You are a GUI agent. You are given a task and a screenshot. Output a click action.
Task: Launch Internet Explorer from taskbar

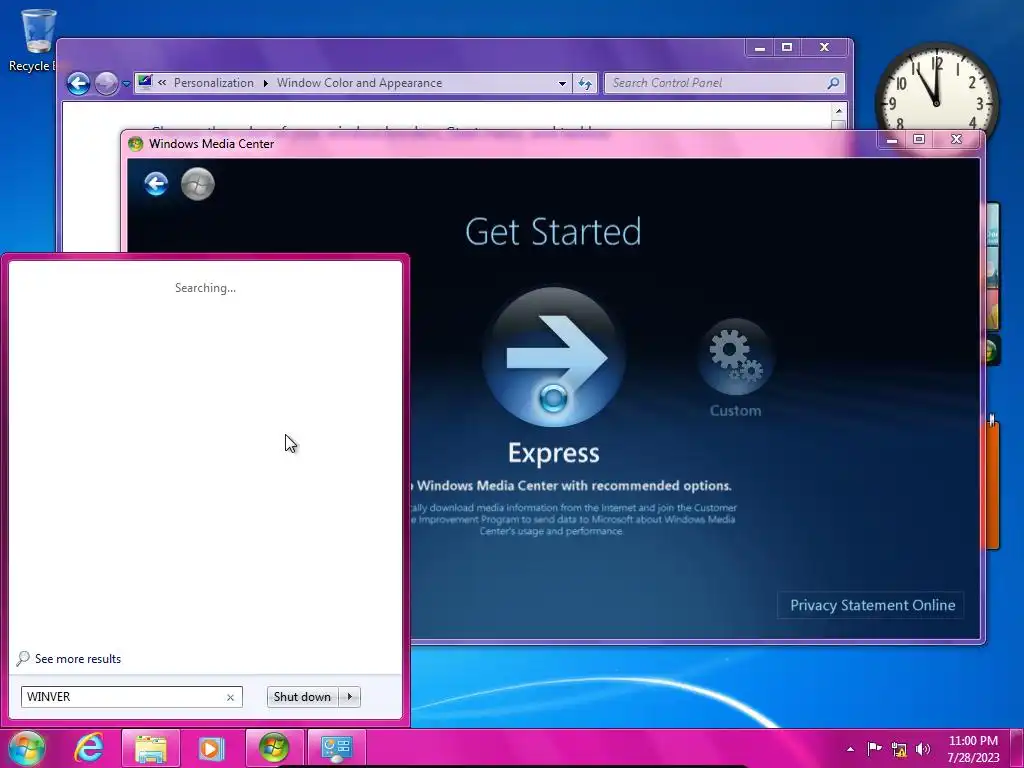89,748
